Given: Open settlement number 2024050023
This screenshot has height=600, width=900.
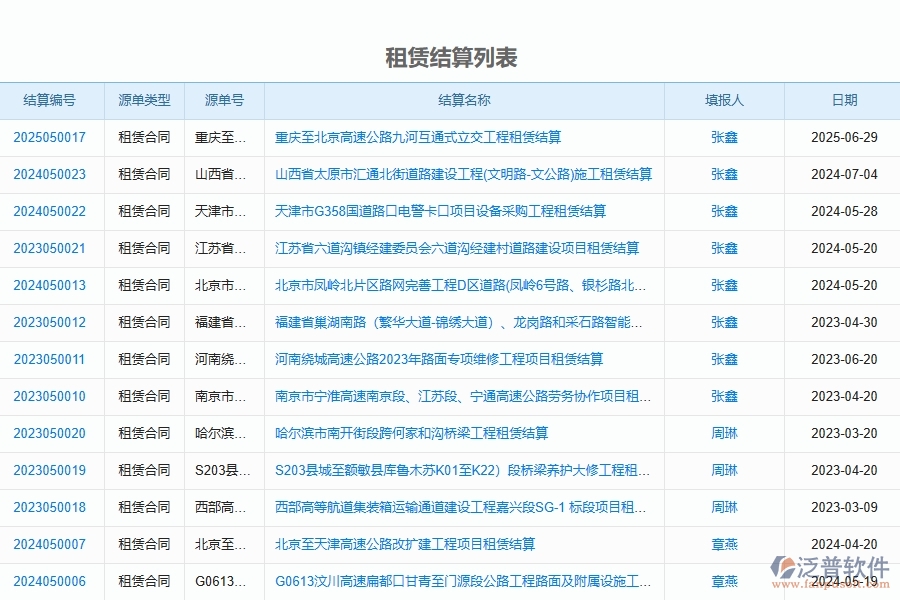Looking at the screenshot, I should 51,174.
